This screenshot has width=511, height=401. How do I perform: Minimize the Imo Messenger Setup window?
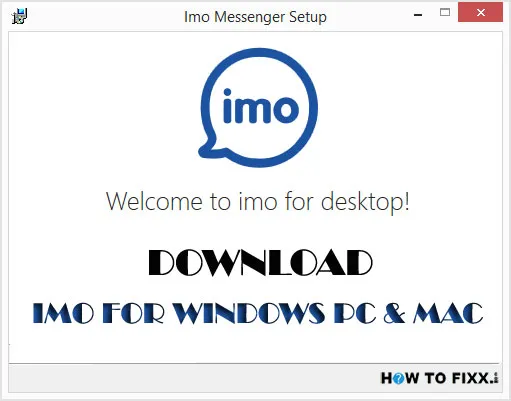pyautogui.click(x=418, y=14)
